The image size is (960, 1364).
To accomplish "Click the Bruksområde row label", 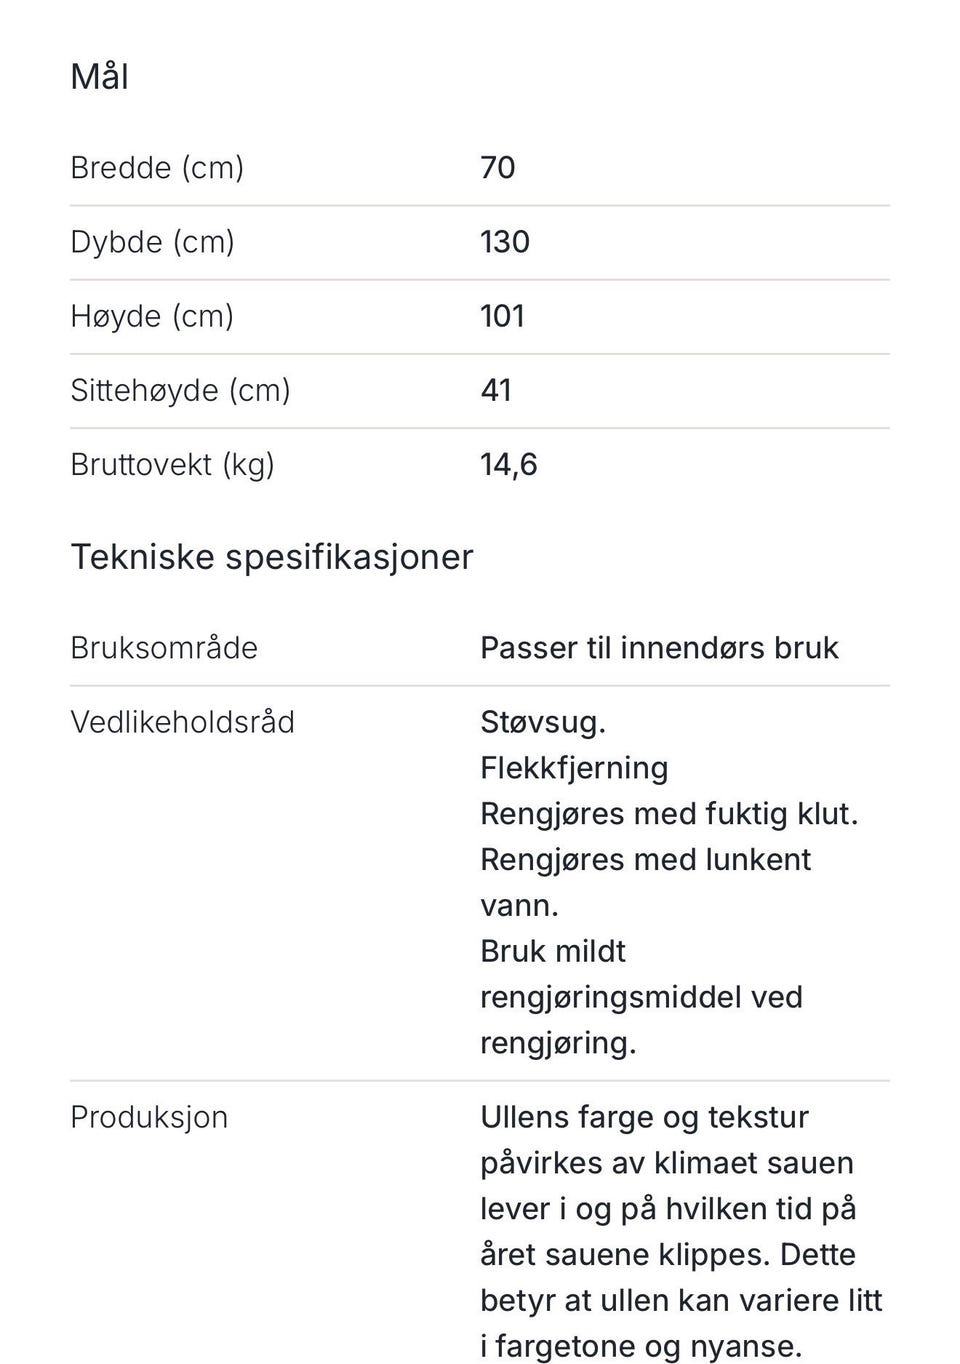I will click(x=164, y=648).
